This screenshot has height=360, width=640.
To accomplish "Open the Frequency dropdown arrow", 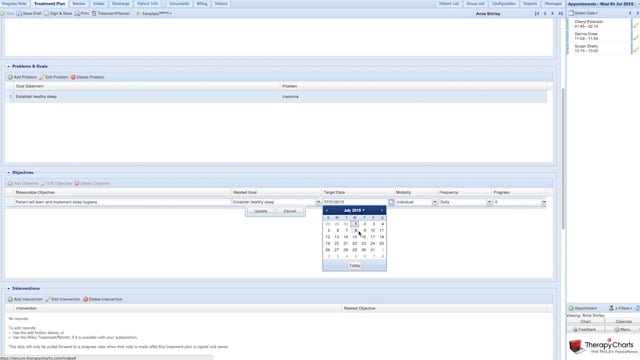I will pyautogui.click(x=489, y=202).
